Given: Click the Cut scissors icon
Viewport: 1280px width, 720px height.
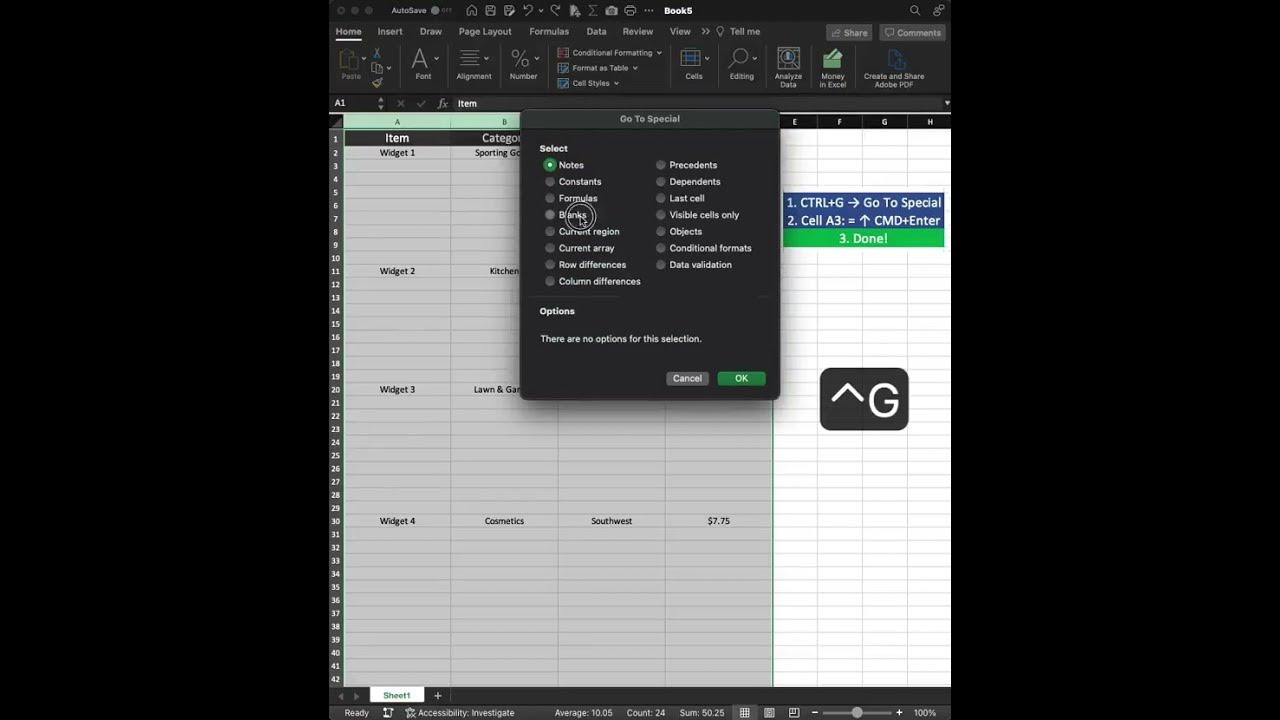Looking at the screenshot, I should click(377, 53).
